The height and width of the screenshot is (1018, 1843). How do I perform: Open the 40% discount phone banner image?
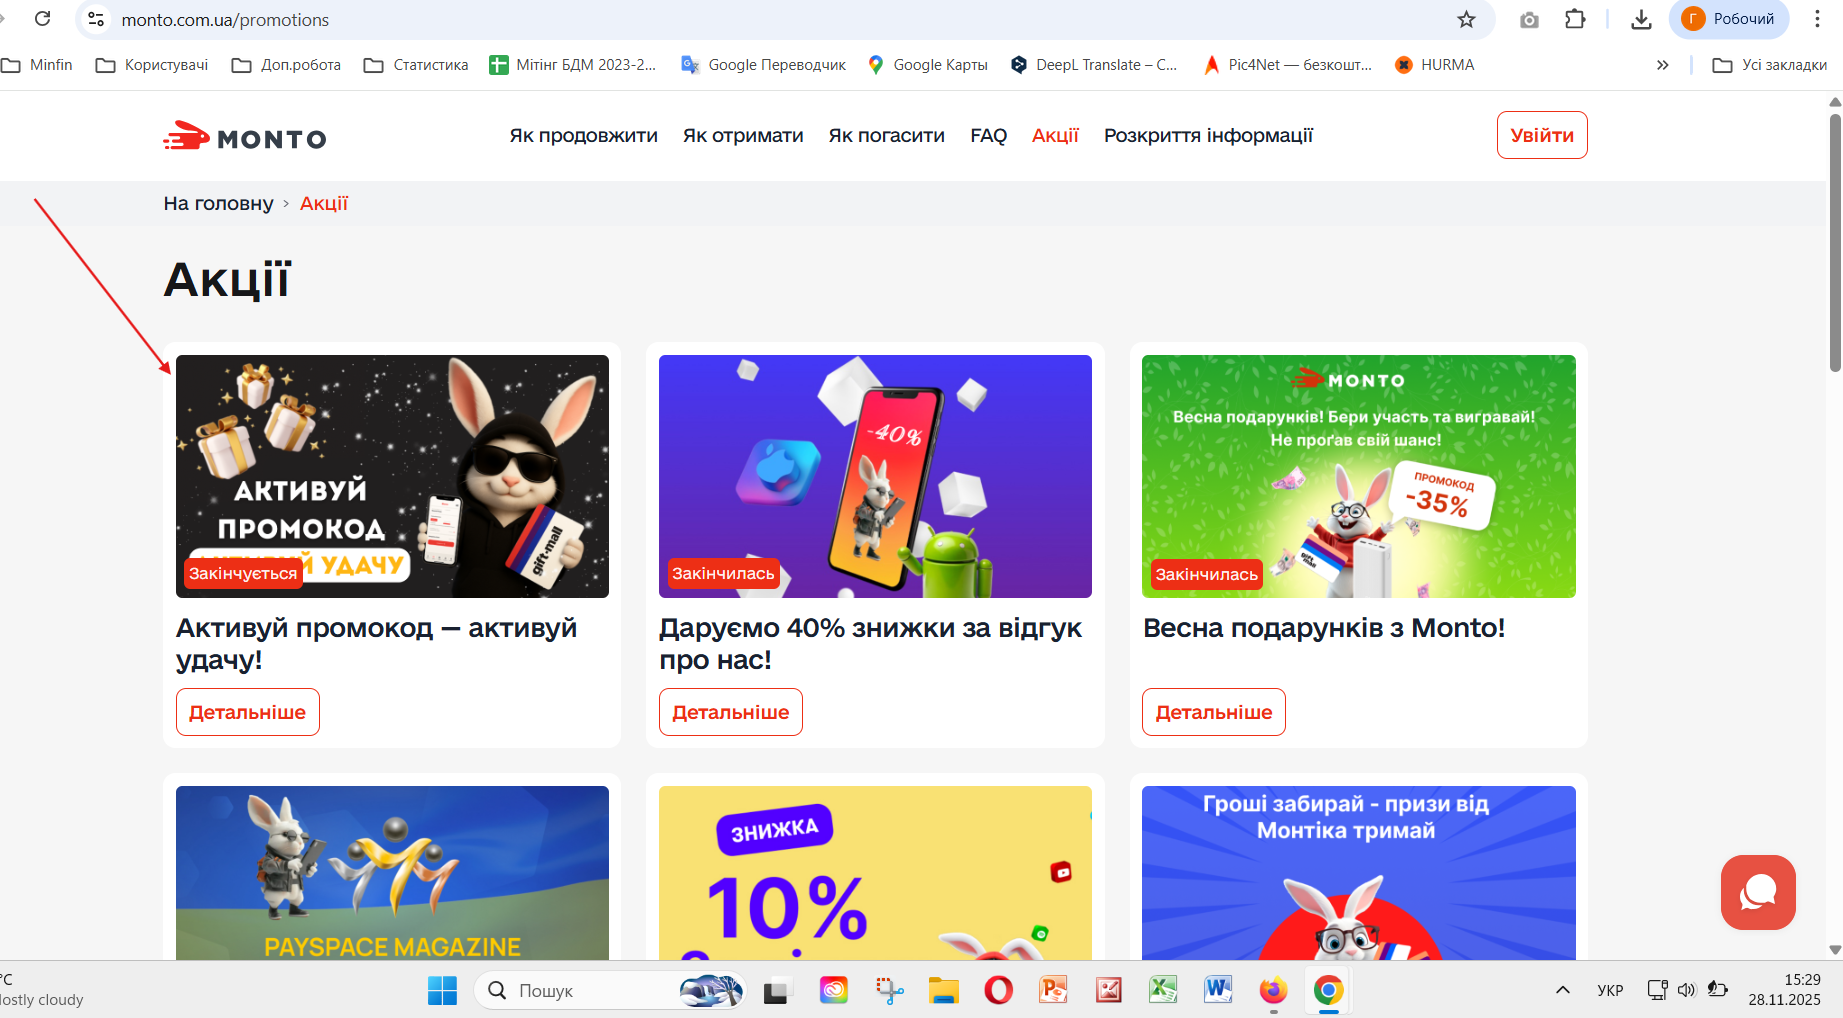coord(875,476)
